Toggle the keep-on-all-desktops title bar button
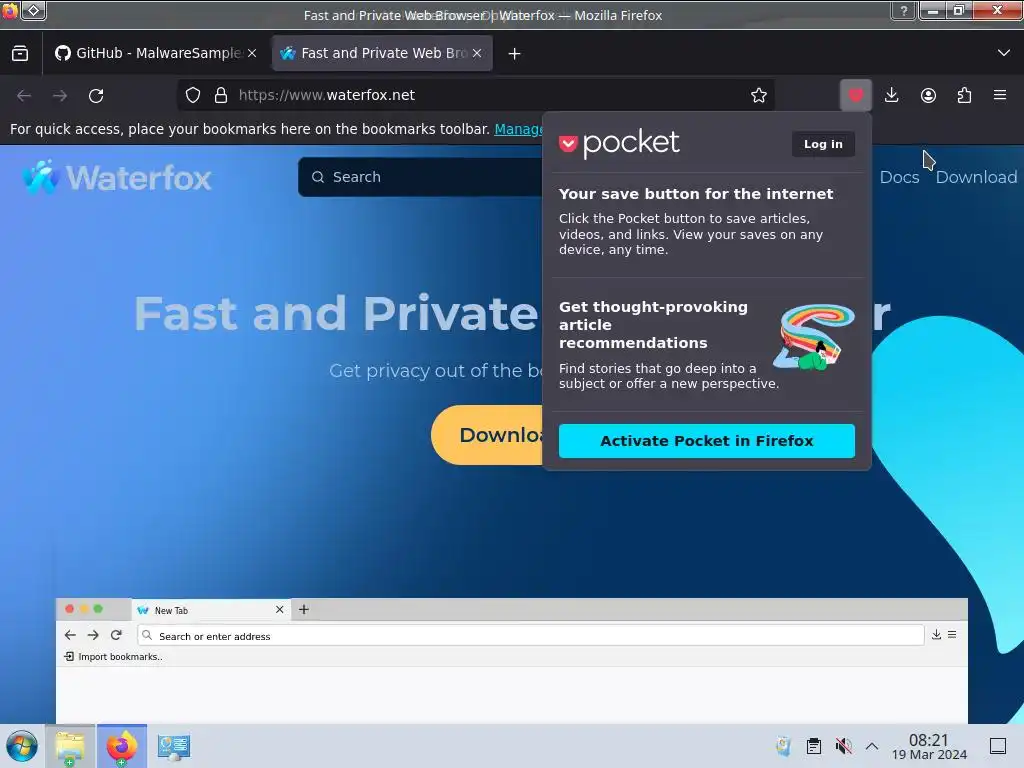 [34, 10]
